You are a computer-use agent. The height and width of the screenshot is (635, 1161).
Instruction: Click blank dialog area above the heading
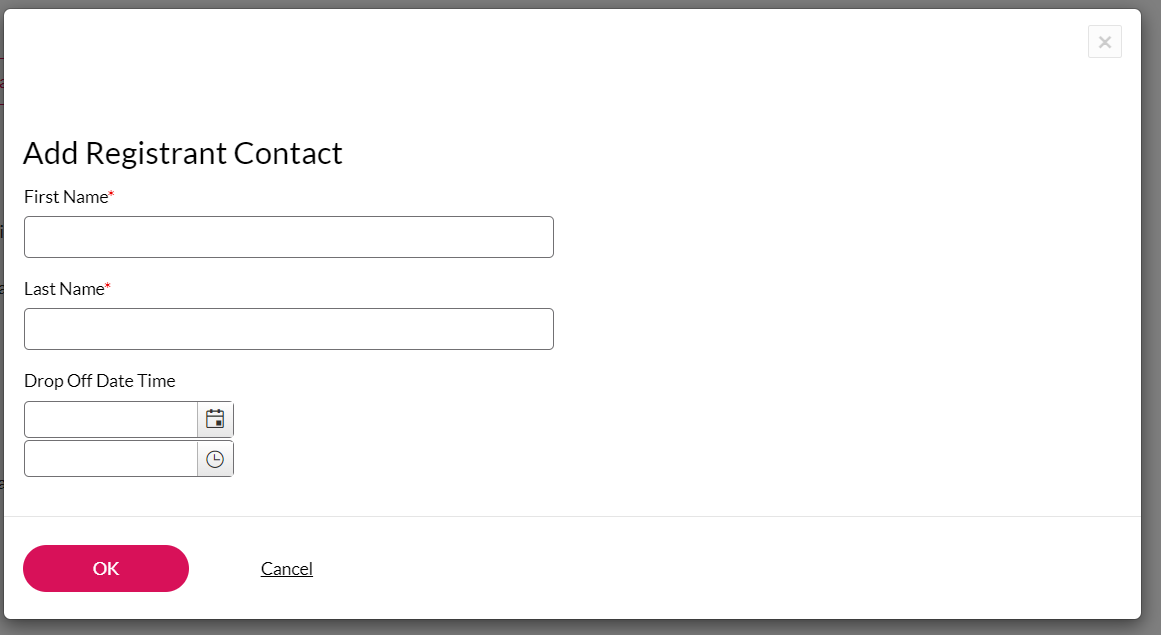[x=500, y=70]
